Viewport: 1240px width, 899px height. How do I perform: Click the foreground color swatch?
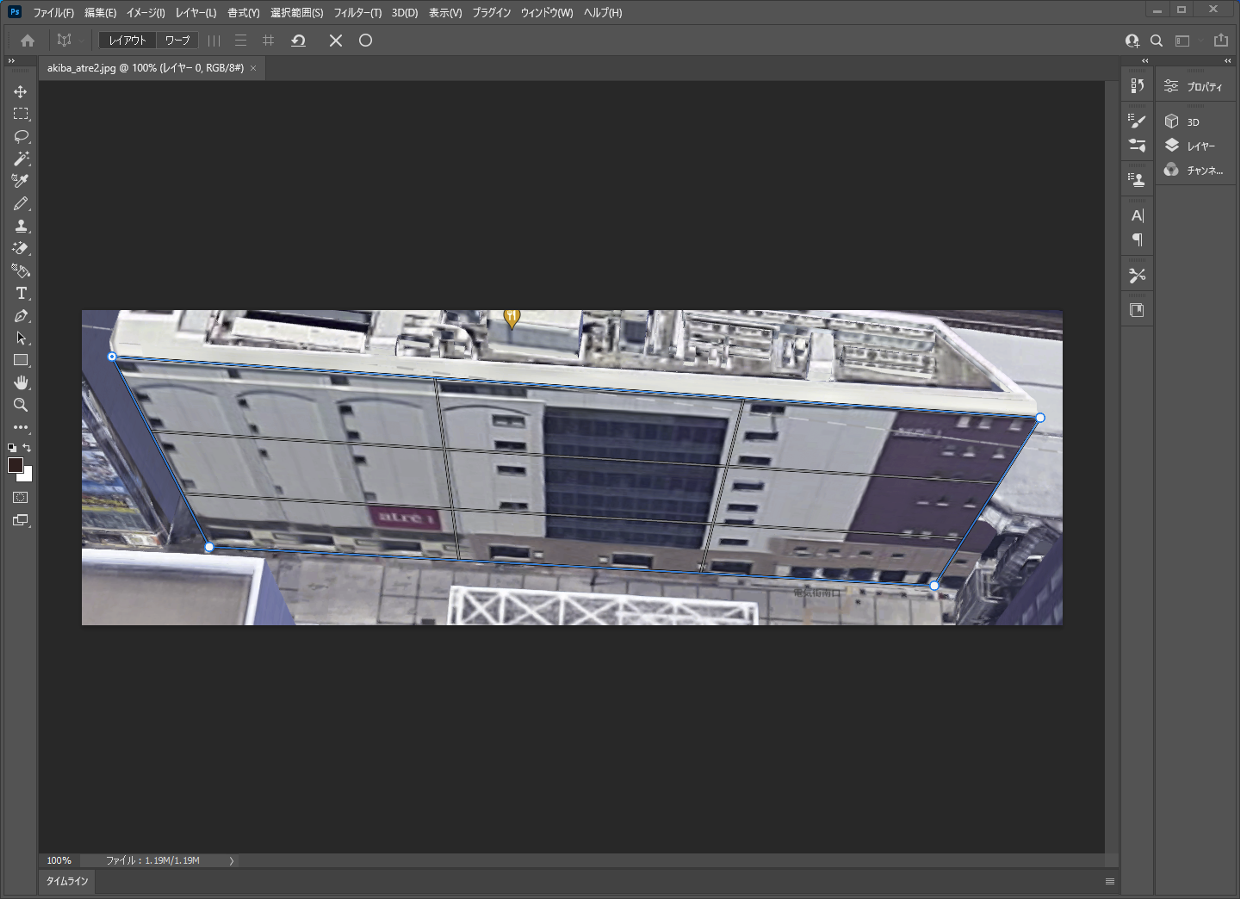coord(15,465)
